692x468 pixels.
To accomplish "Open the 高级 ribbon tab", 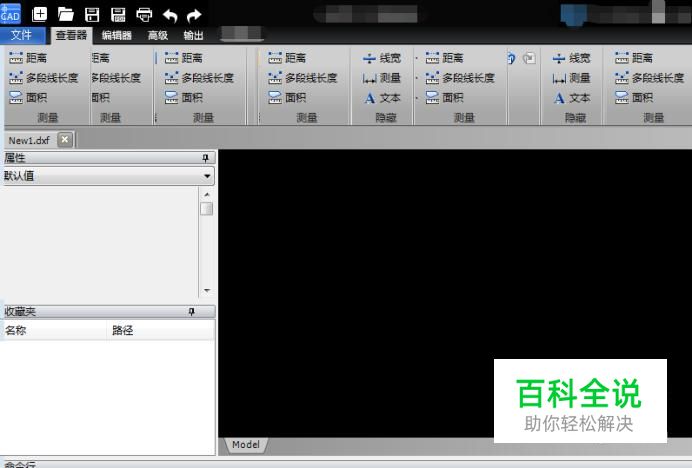I will [158, 35].
